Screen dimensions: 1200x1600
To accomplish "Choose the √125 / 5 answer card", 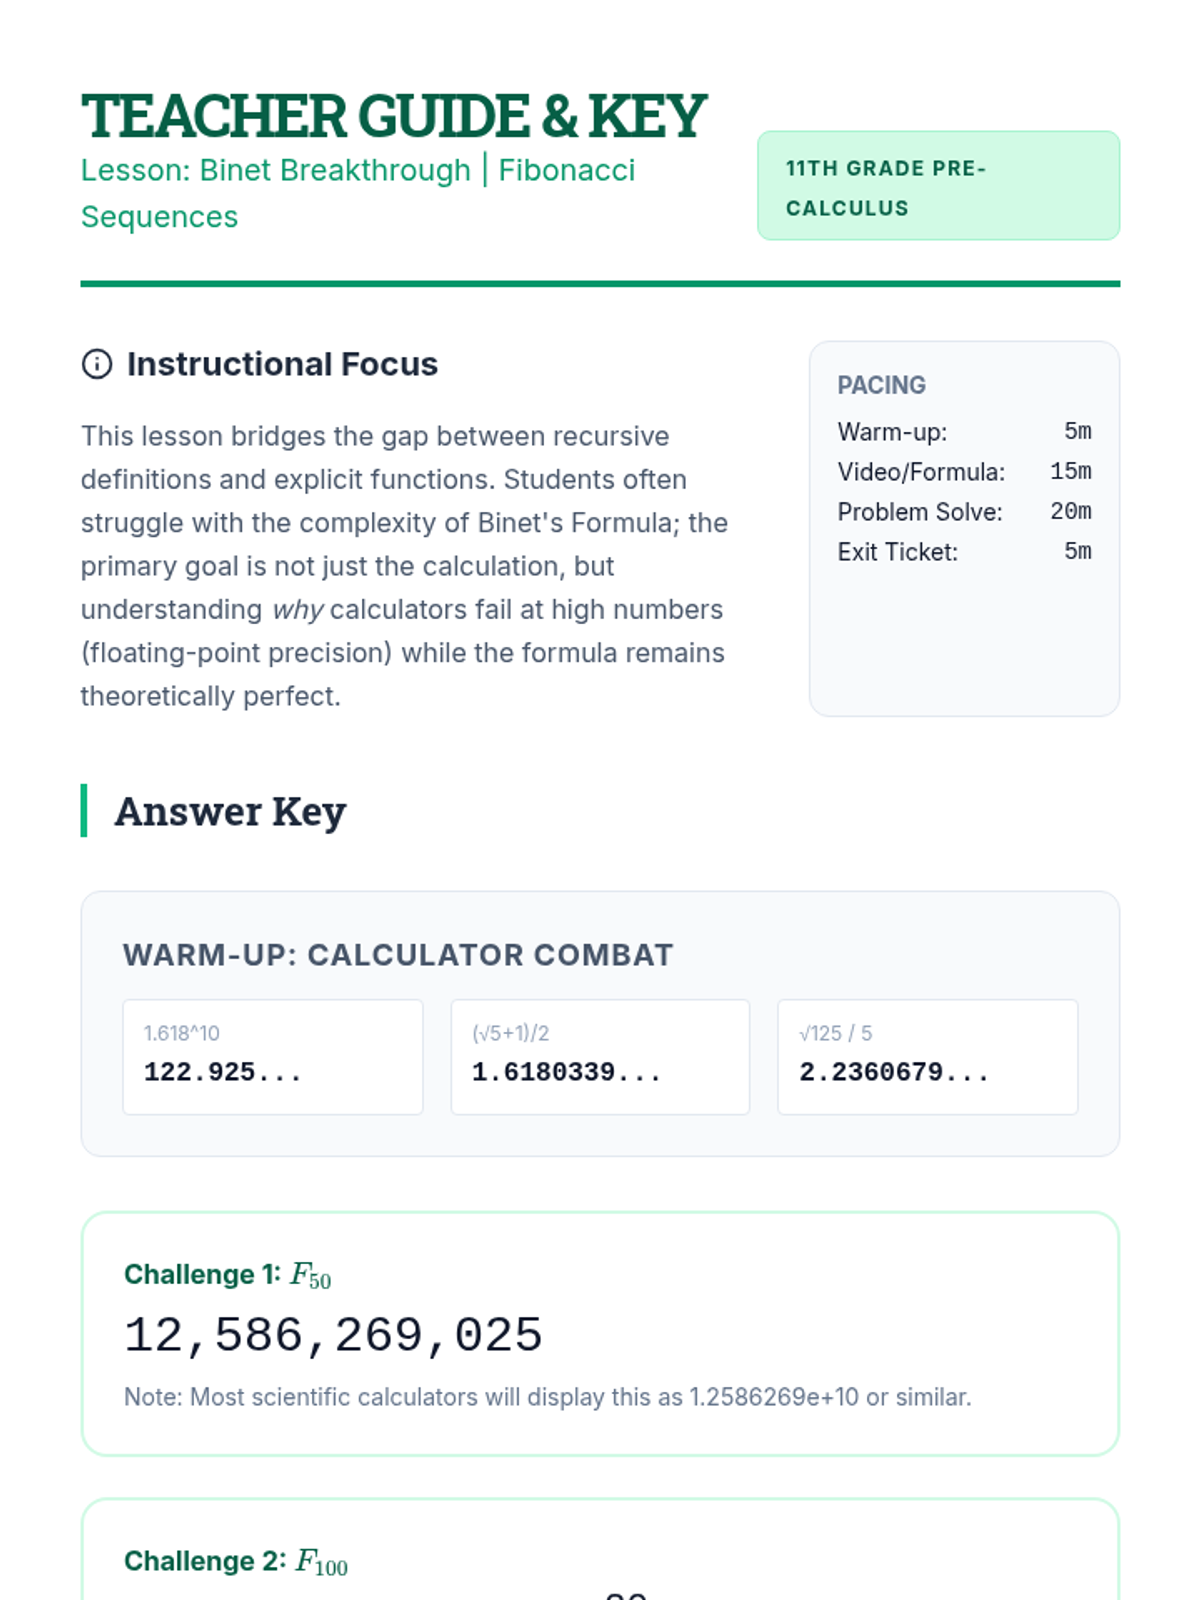I will point(927,1056).
